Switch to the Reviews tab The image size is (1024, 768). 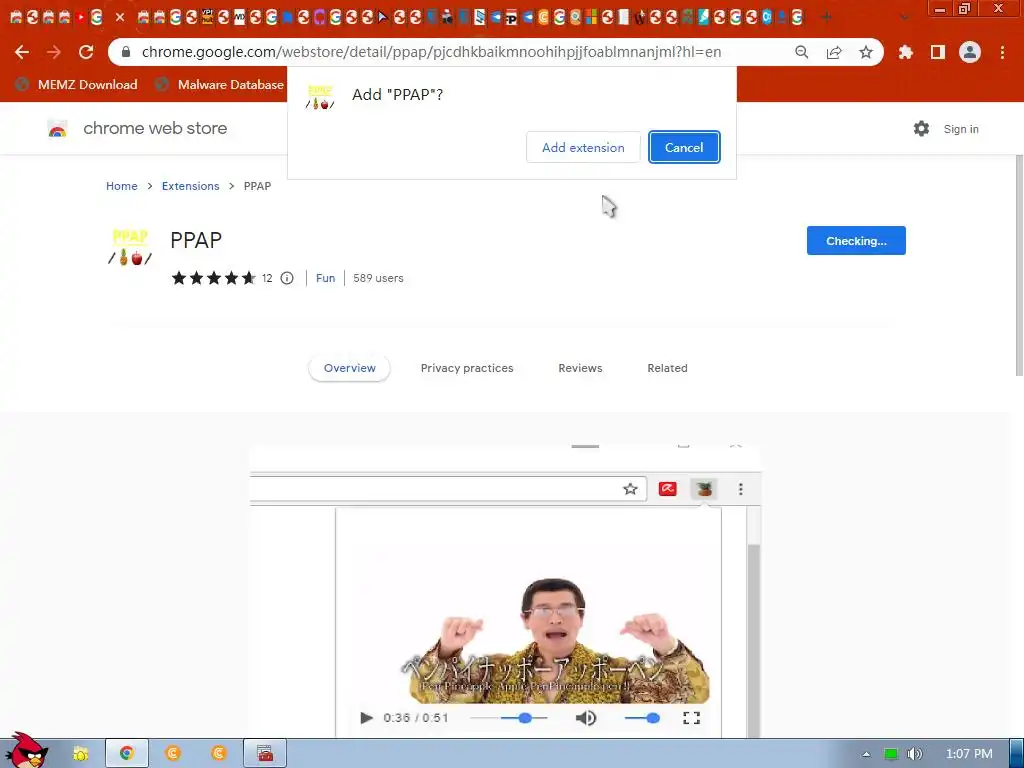(x=580, y=368)
